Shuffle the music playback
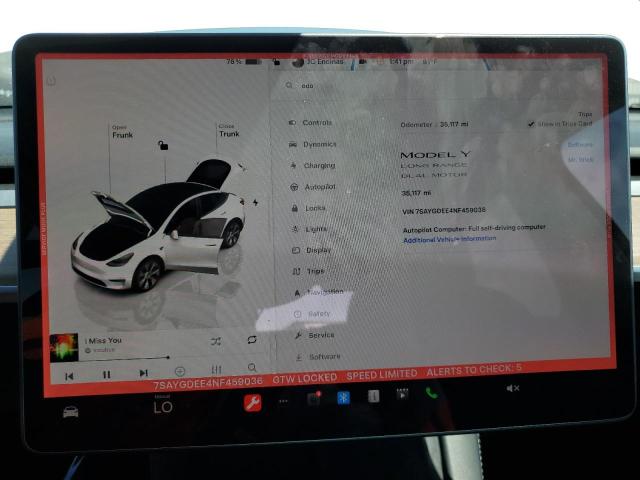The width and height of the screenshot is (640, 480). (216, 341)
